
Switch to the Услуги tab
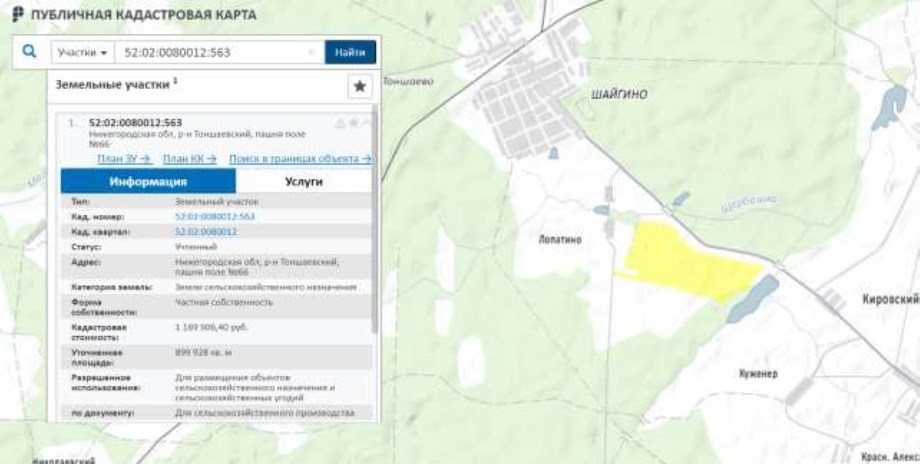(303, 182)
